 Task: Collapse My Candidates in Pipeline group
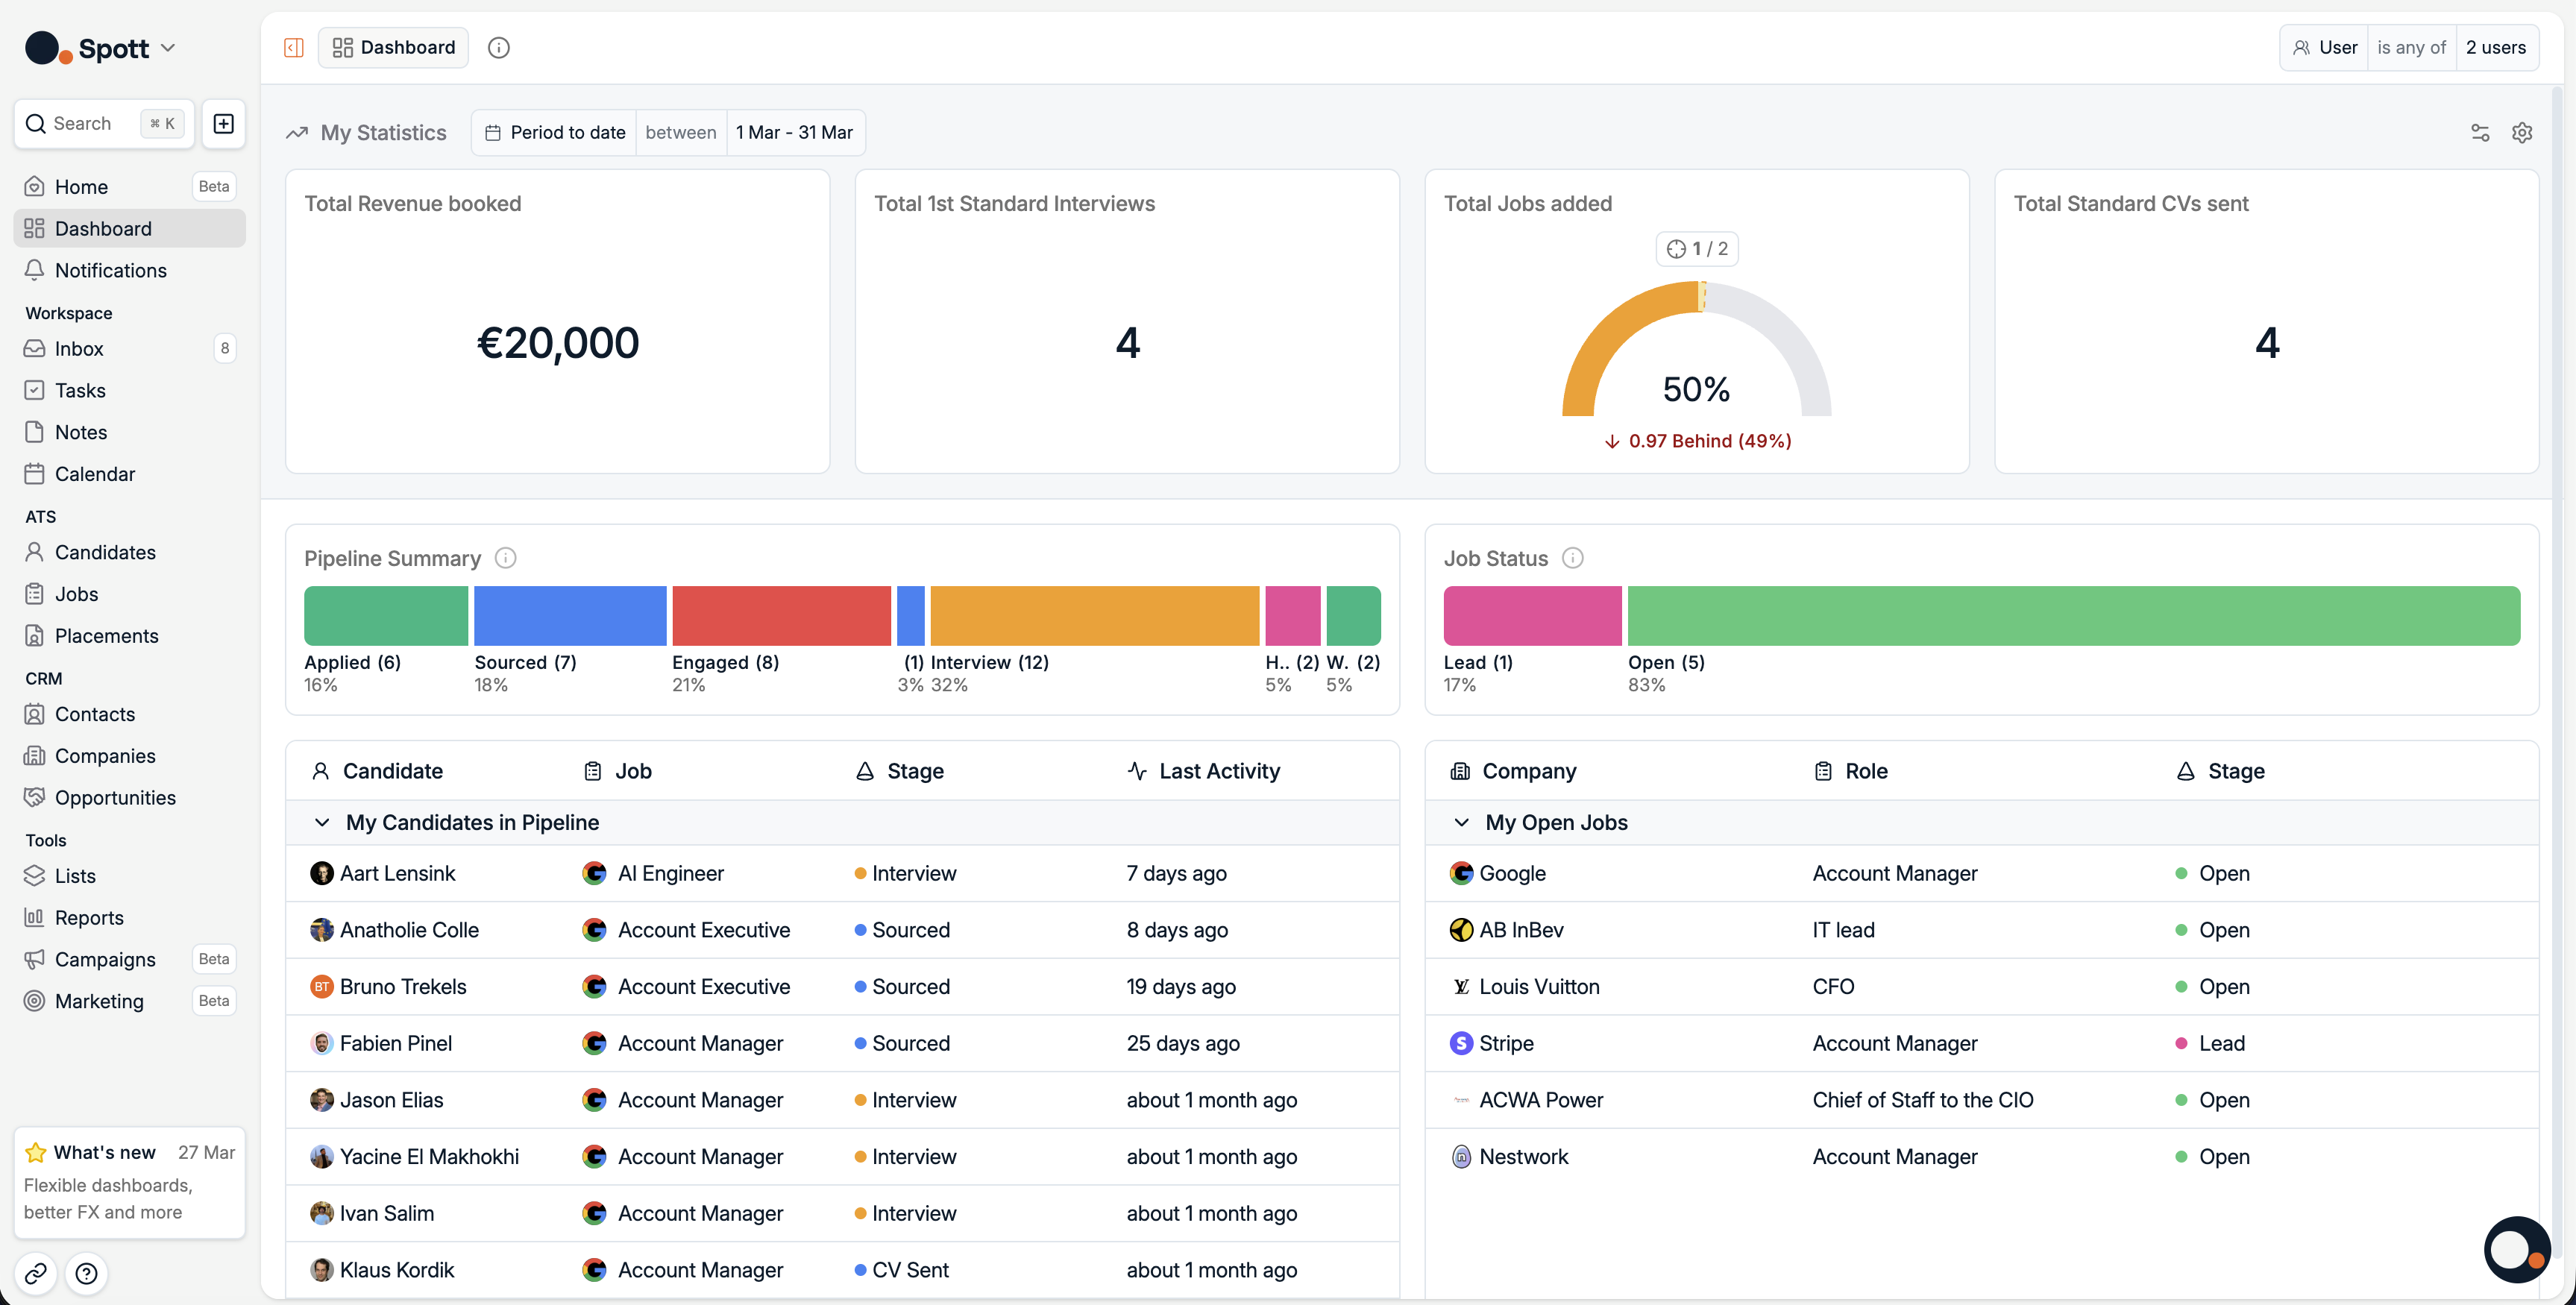322,822
